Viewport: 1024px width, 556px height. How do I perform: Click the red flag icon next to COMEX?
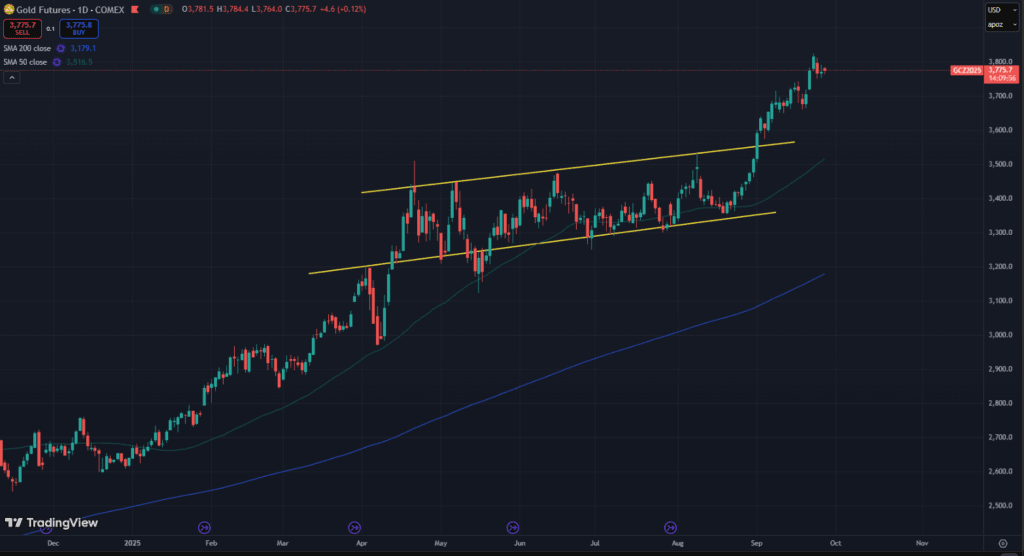(x=134, y=9)
